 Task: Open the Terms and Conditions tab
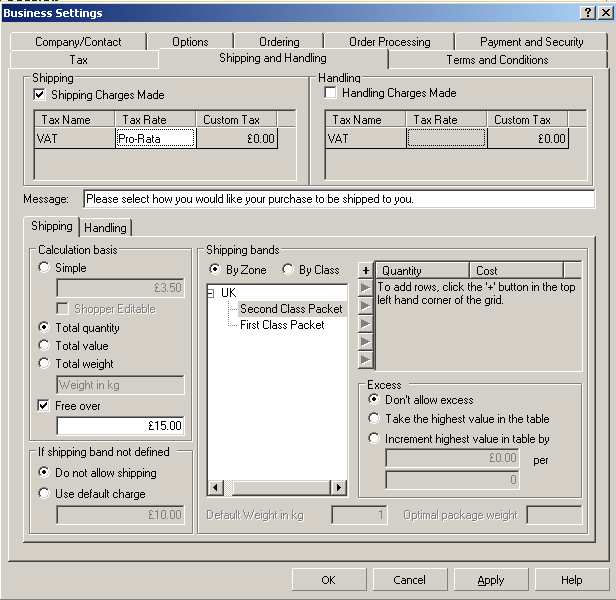(x=497, y=60)
